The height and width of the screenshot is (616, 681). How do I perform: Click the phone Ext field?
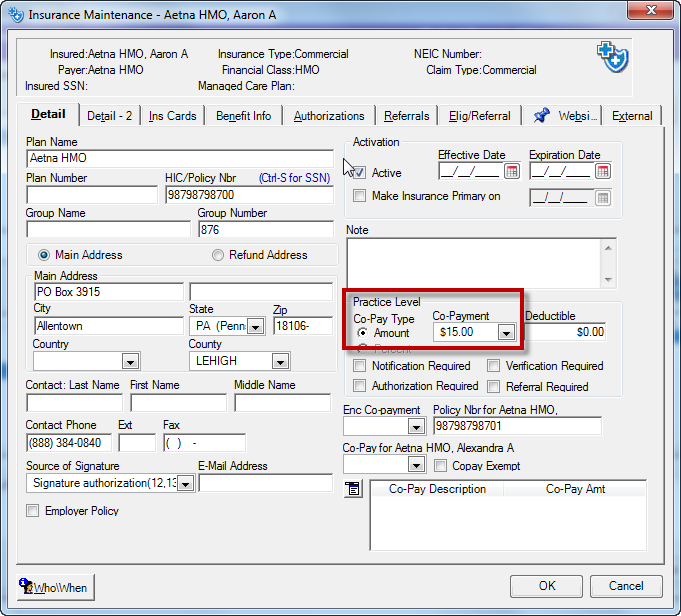(137, 443)
